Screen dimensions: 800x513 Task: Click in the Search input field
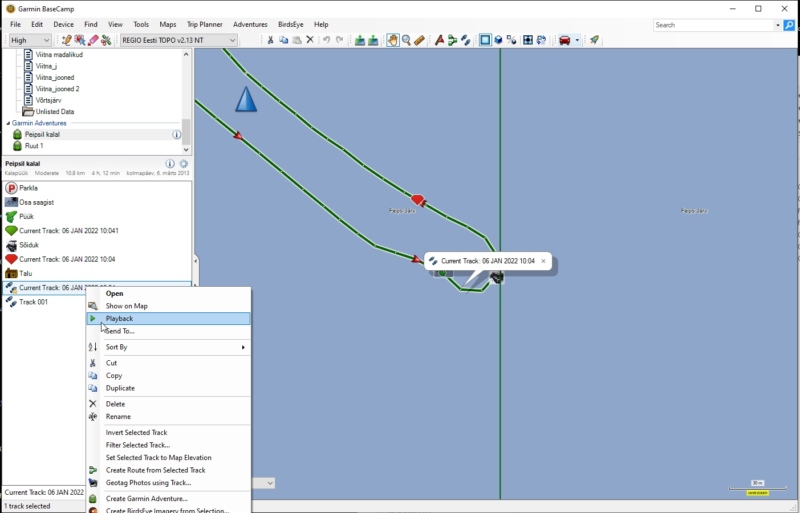point(713,25)
